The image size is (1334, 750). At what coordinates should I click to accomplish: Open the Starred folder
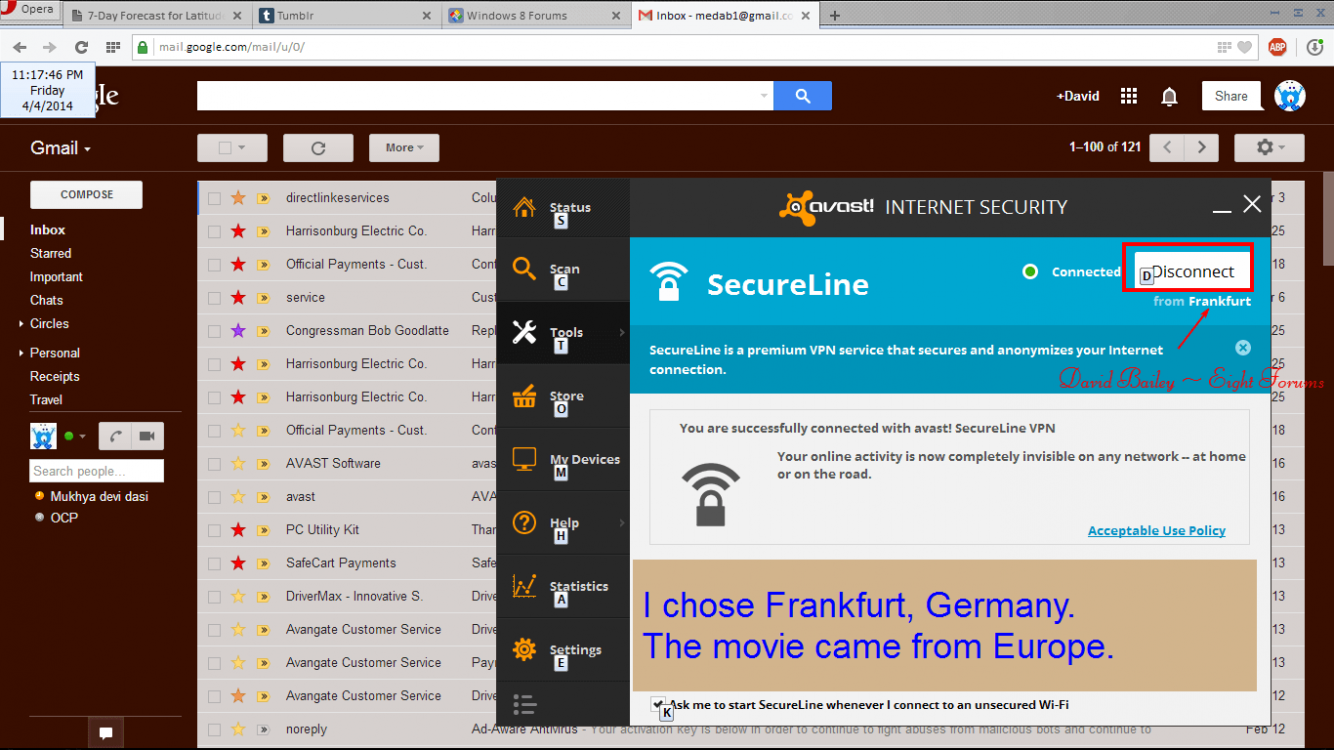(51, 254)
